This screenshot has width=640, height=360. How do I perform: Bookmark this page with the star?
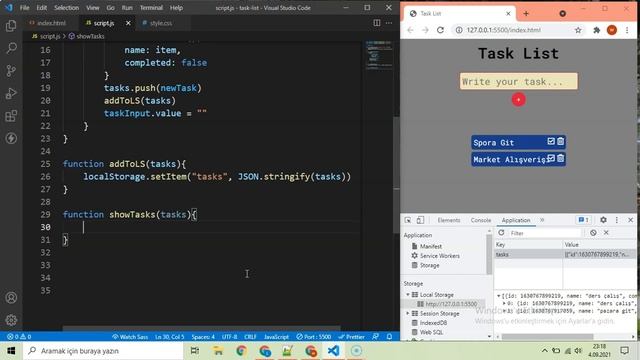coord(578,30)
